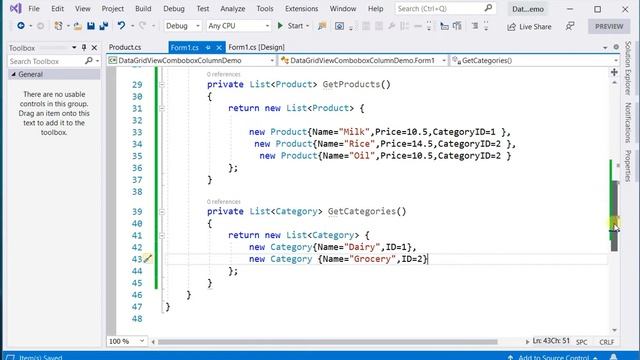Screen dimensions: 640x360
Task: Open the Form1.cs [Design] tab
Action: pos(256,47)
